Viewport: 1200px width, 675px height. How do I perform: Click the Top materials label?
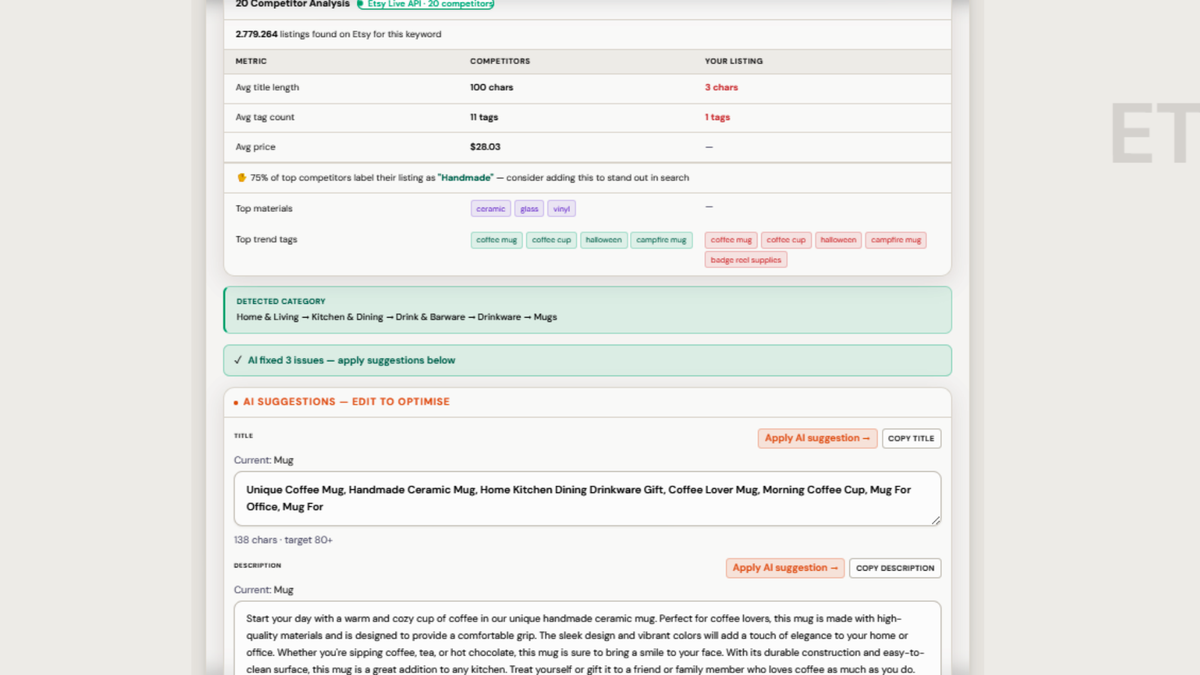pyautogui.click(x=264, y=209)
